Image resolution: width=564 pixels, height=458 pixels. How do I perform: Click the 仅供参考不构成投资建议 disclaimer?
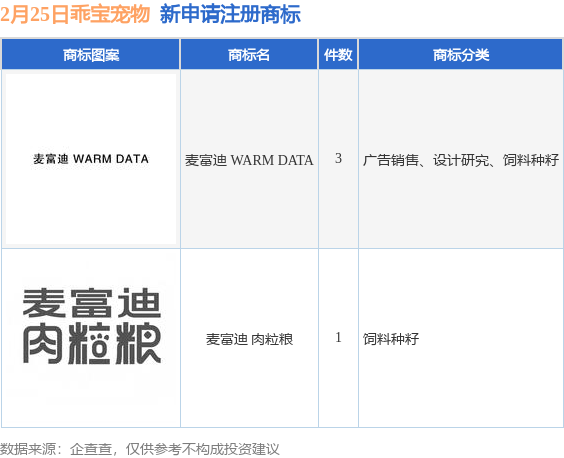tap(203, 449)
